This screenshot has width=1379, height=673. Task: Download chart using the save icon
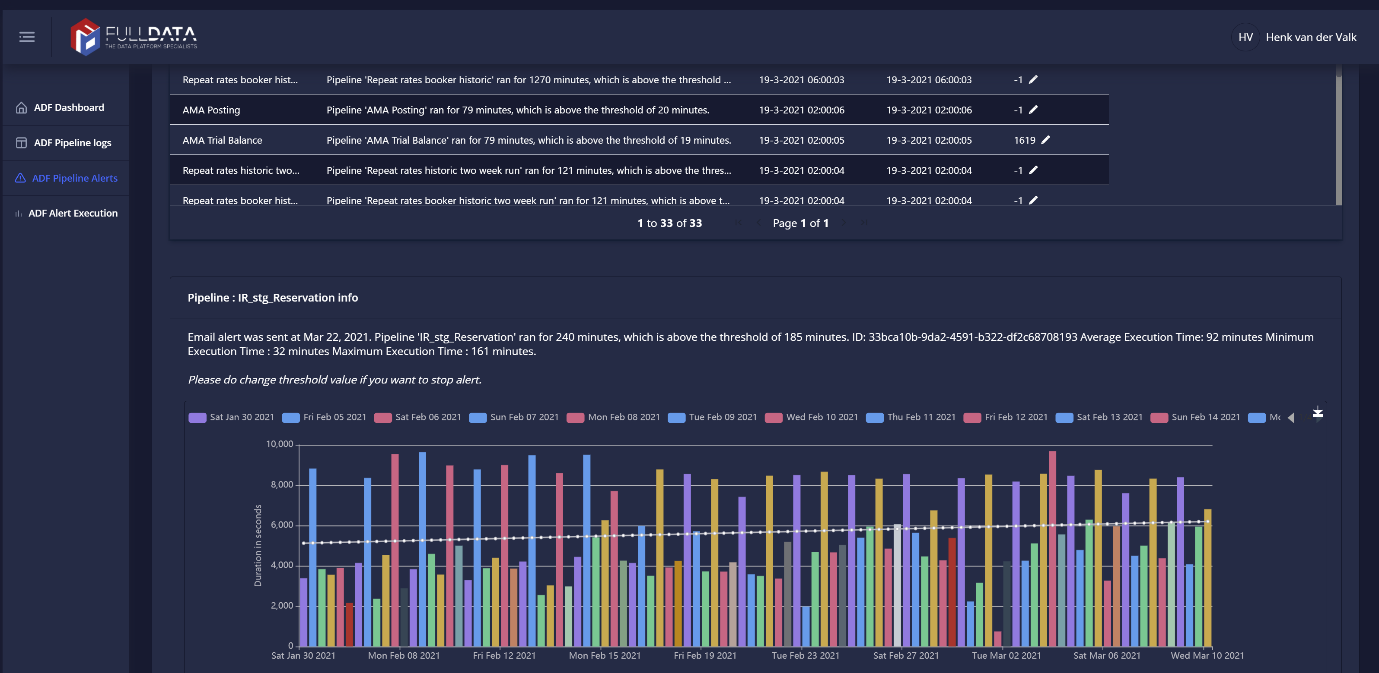point(1318,413)
